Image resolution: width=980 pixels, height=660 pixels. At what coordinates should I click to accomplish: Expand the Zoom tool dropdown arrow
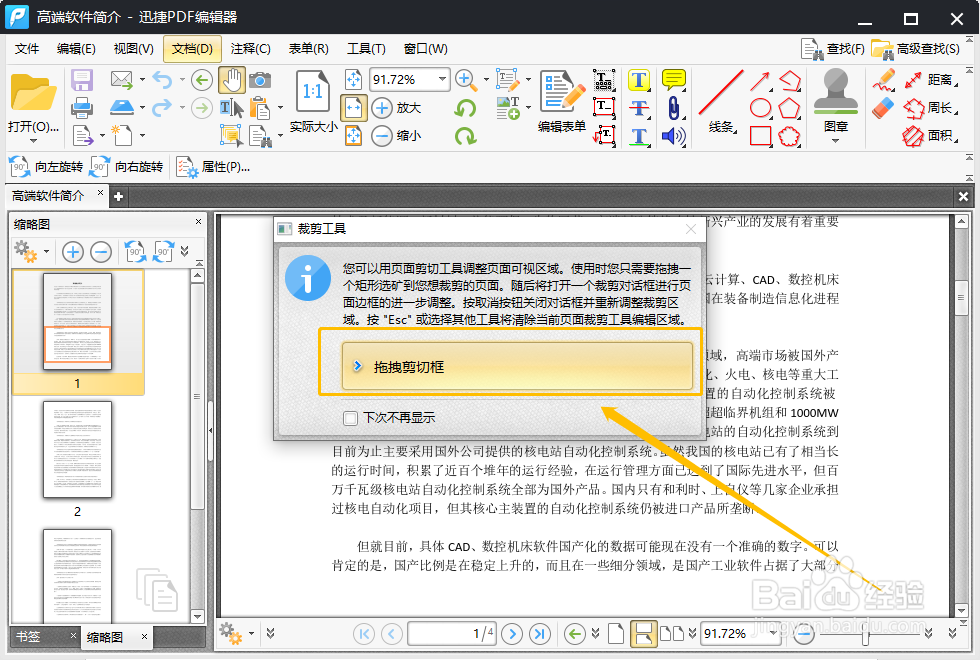[x=486, y=79]
